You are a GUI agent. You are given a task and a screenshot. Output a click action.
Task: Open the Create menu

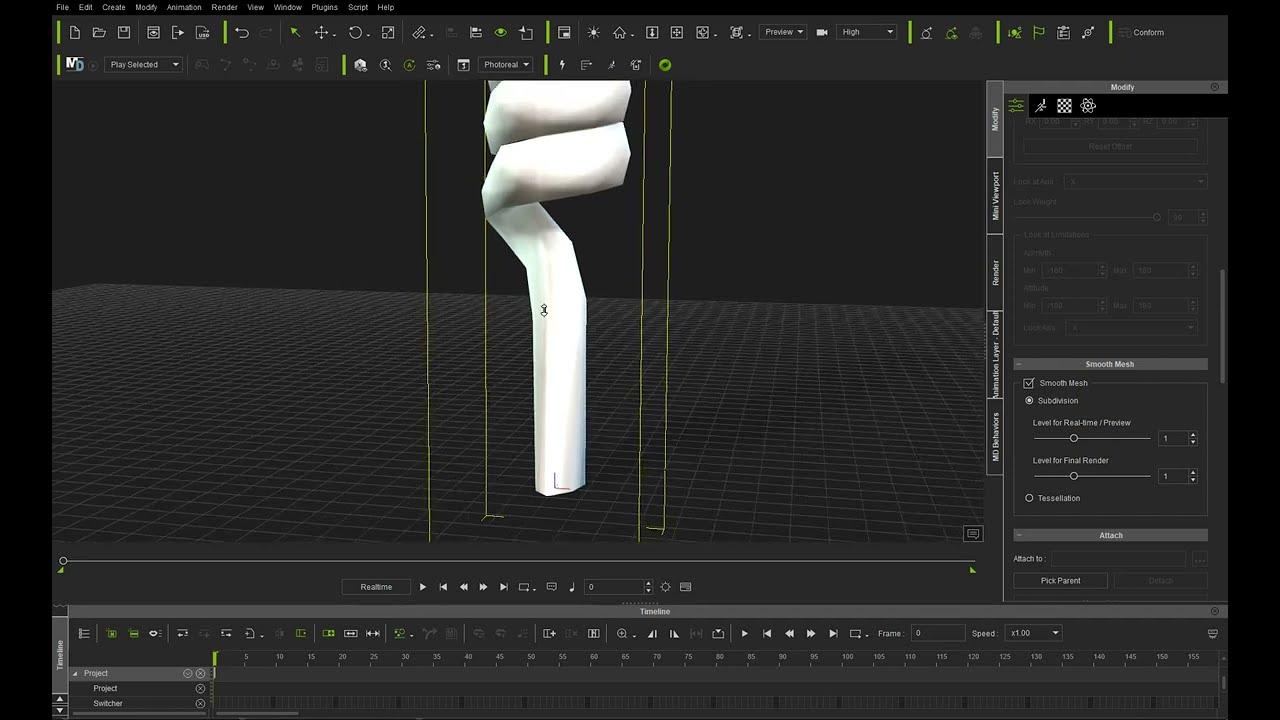[114, 7]
